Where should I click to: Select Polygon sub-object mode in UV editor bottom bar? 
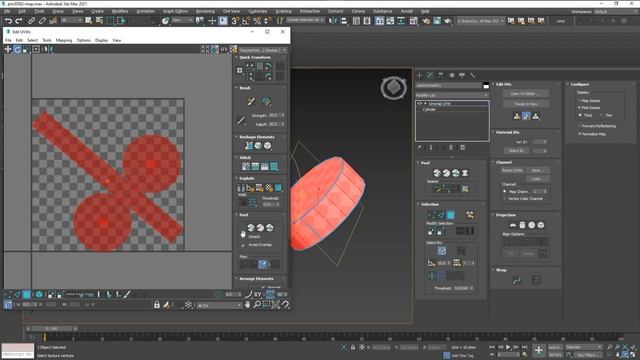27,294
